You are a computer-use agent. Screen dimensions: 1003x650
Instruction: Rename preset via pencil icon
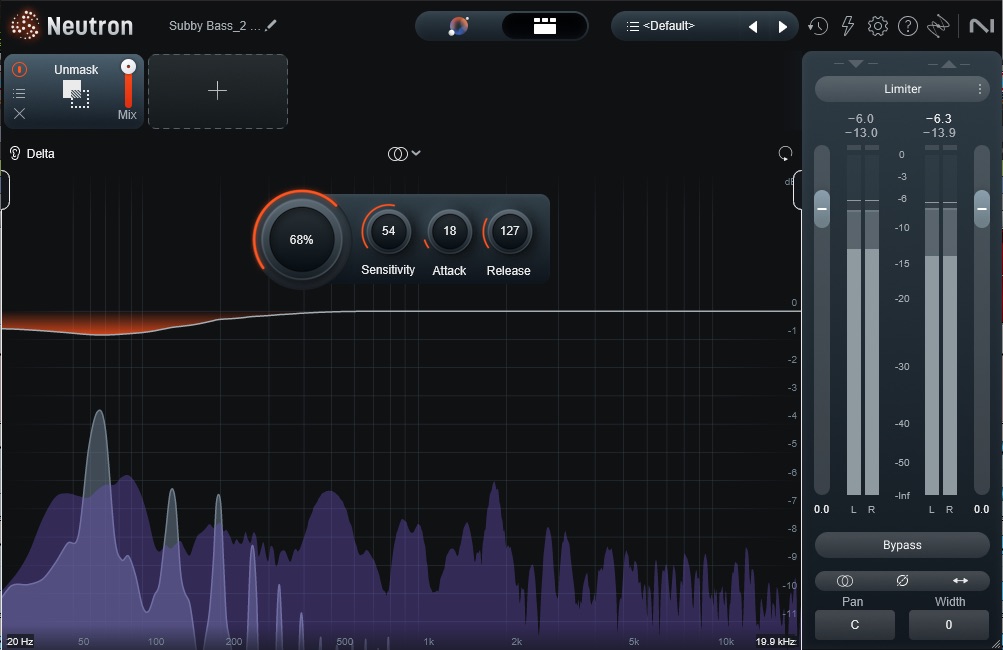271,25
